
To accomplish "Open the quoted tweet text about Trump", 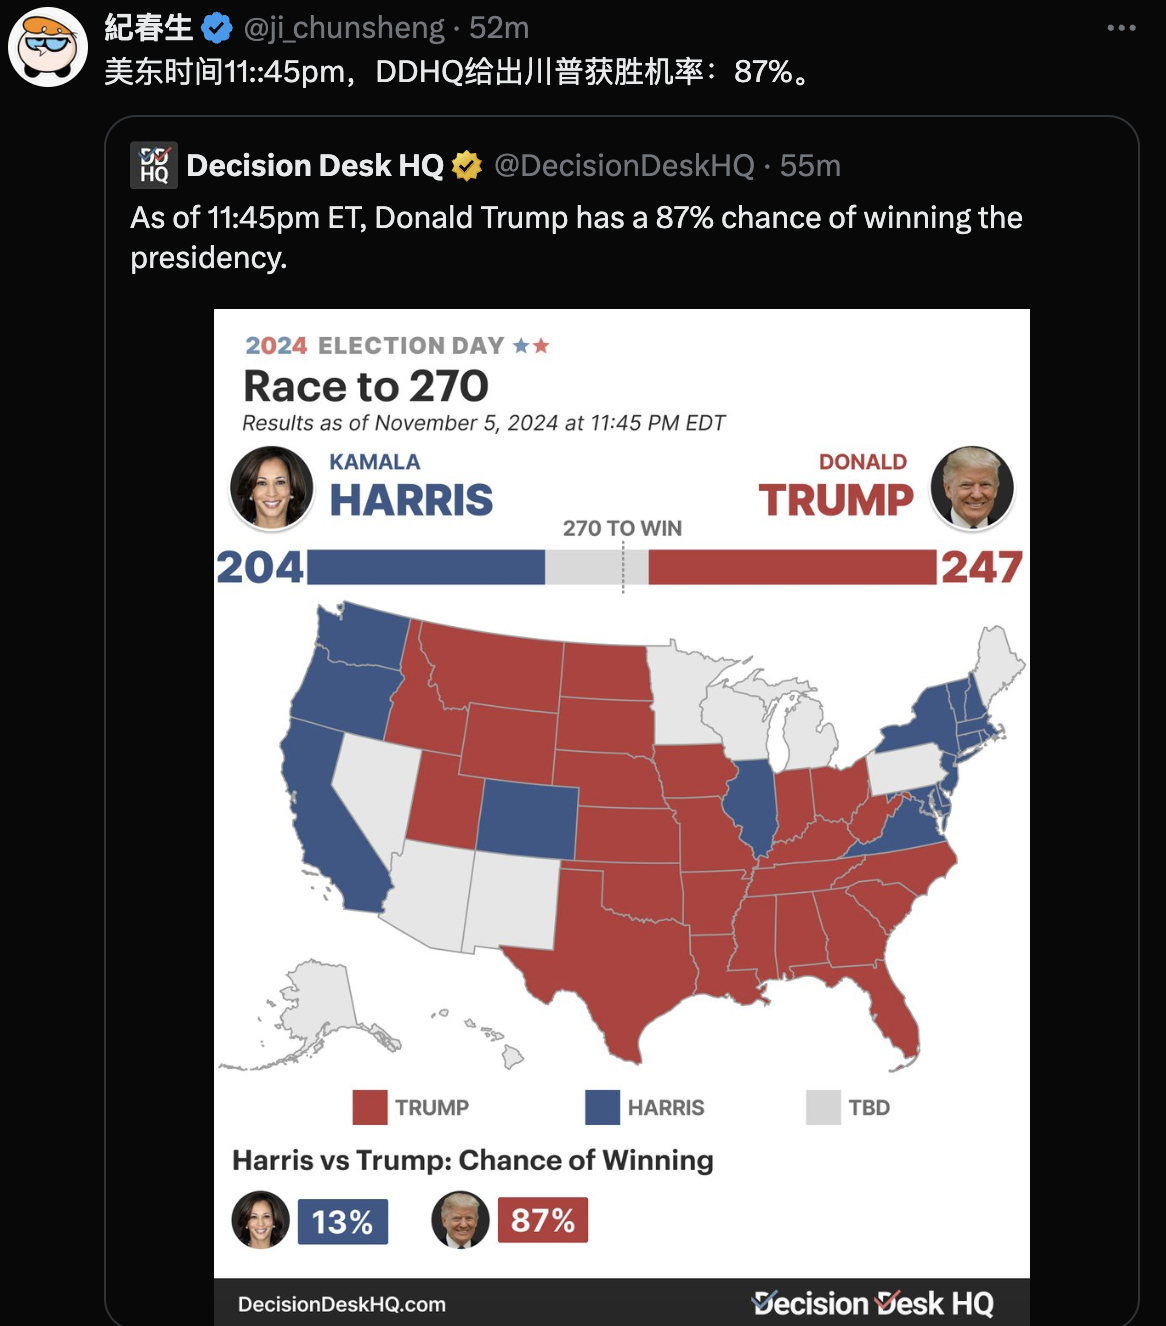I will (576, 237).
